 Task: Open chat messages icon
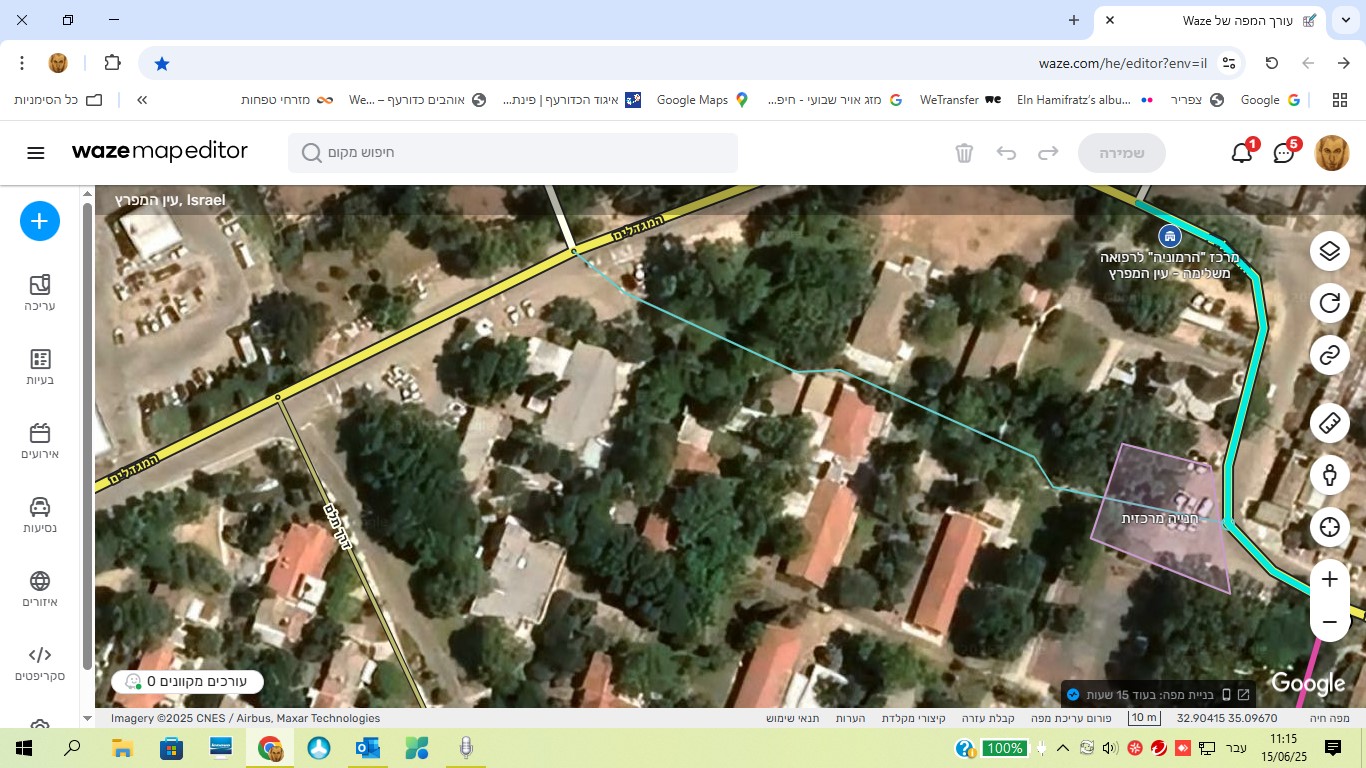(x=1284, y=153)
